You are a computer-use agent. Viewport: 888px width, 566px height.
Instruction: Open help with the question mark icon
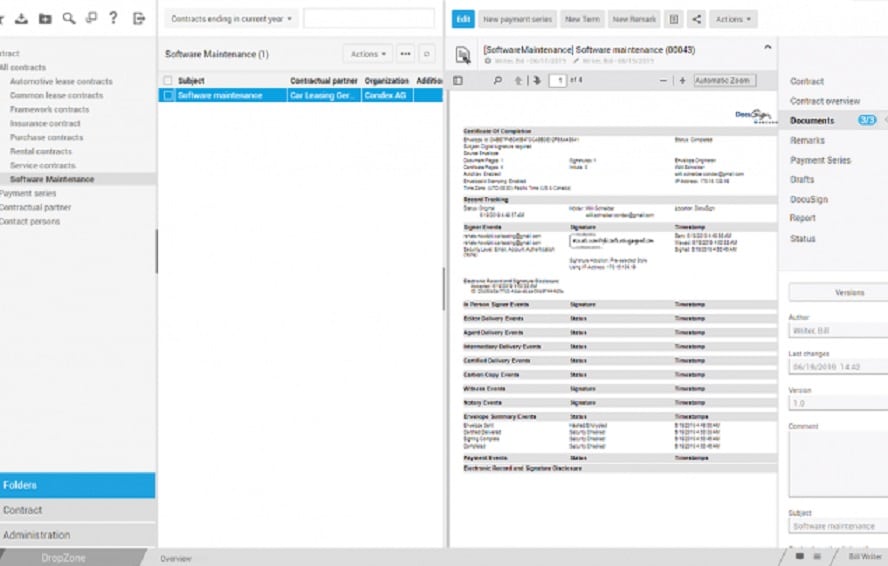coord(113,18)
